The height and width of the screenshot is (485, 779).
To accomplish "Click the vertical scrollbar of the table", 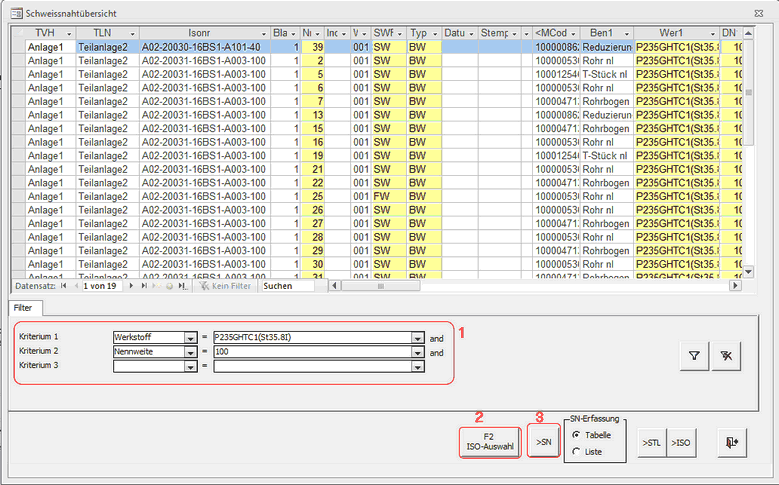I will click(747, 150).
